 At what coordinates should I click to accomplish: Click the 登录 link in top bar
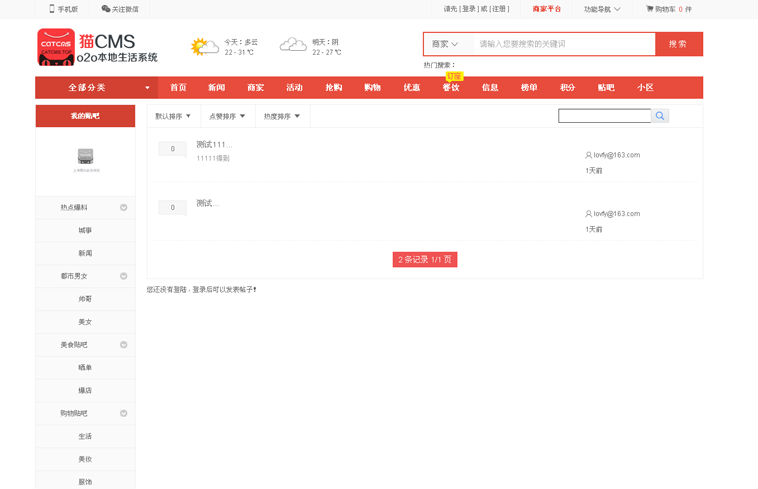(469, 9)
